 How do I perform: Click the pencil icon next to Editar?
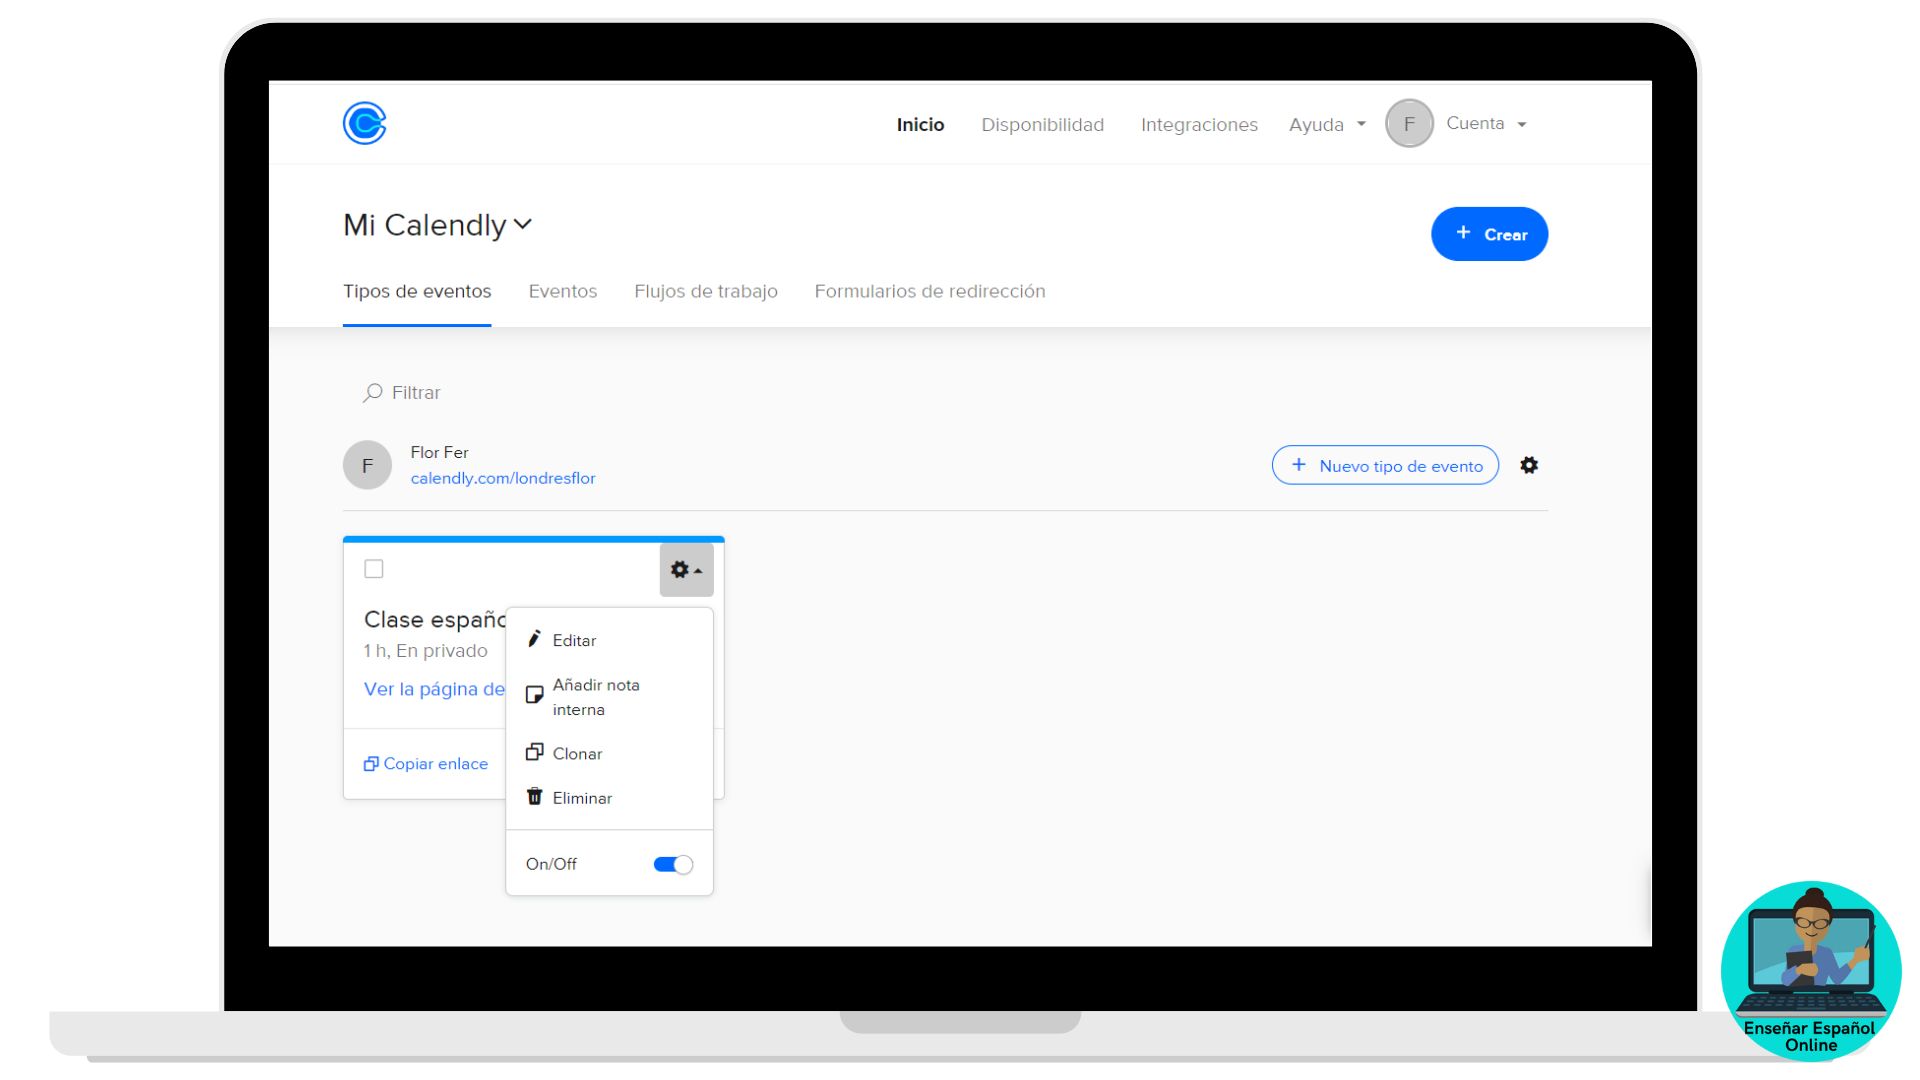click(534, 639)
